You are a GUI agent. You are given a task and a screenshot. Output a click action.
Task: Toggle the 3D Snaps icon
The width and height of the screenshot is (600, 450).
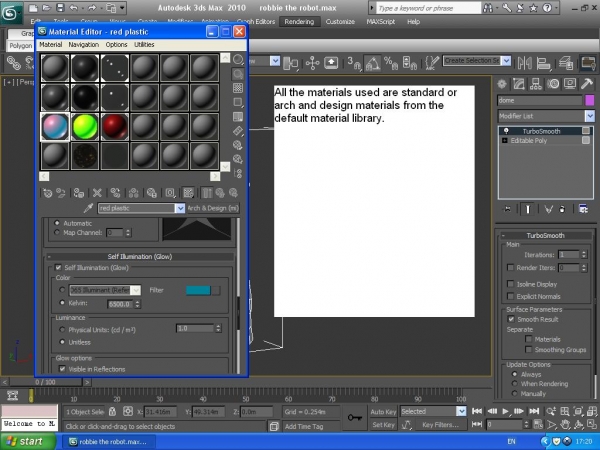pos(354,63)
